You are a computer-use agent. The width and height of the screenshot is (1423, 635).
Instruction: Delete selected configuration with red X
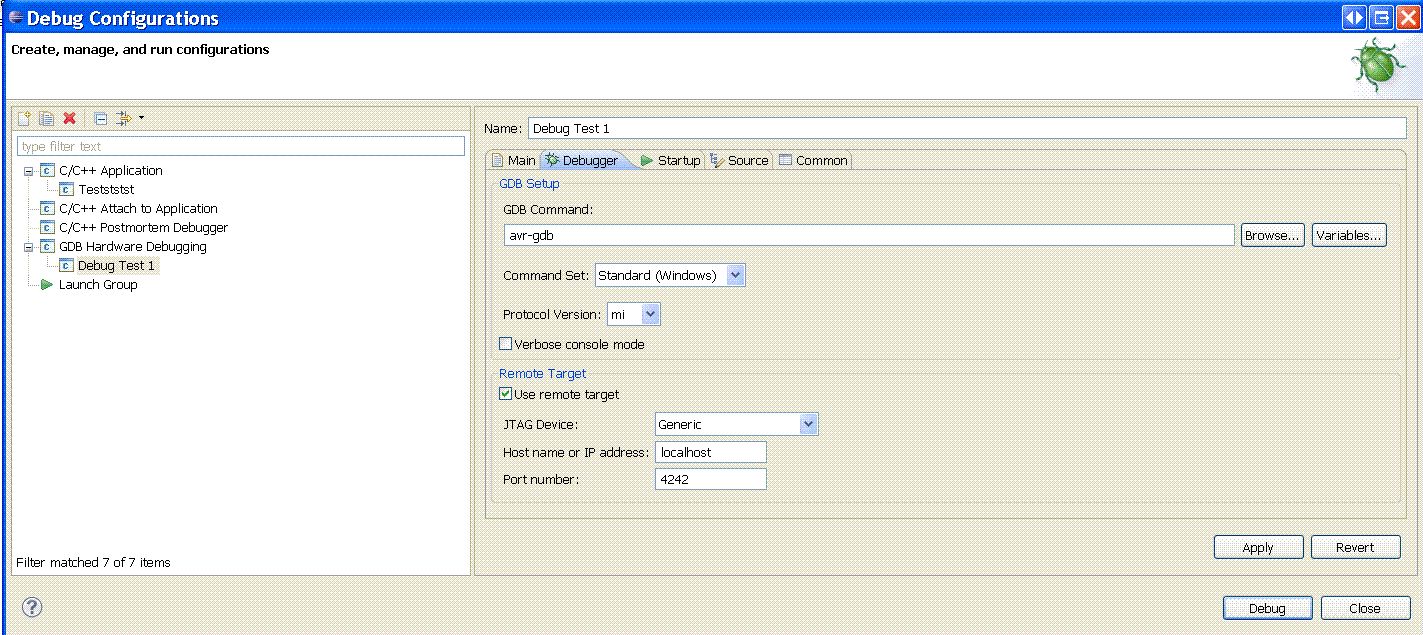pos(69,118)
